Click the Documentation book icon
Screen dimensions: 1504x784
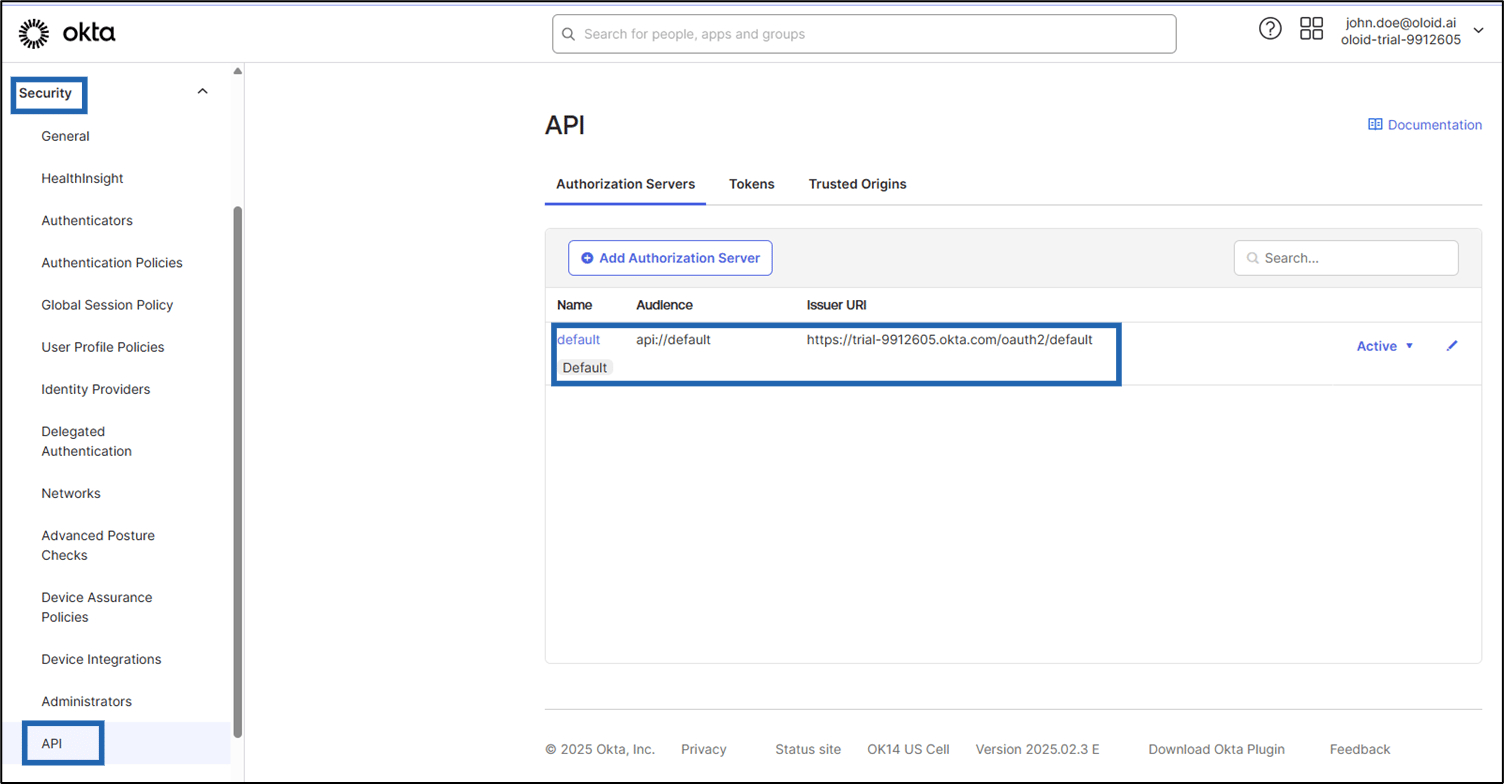tap(1375, 125)
